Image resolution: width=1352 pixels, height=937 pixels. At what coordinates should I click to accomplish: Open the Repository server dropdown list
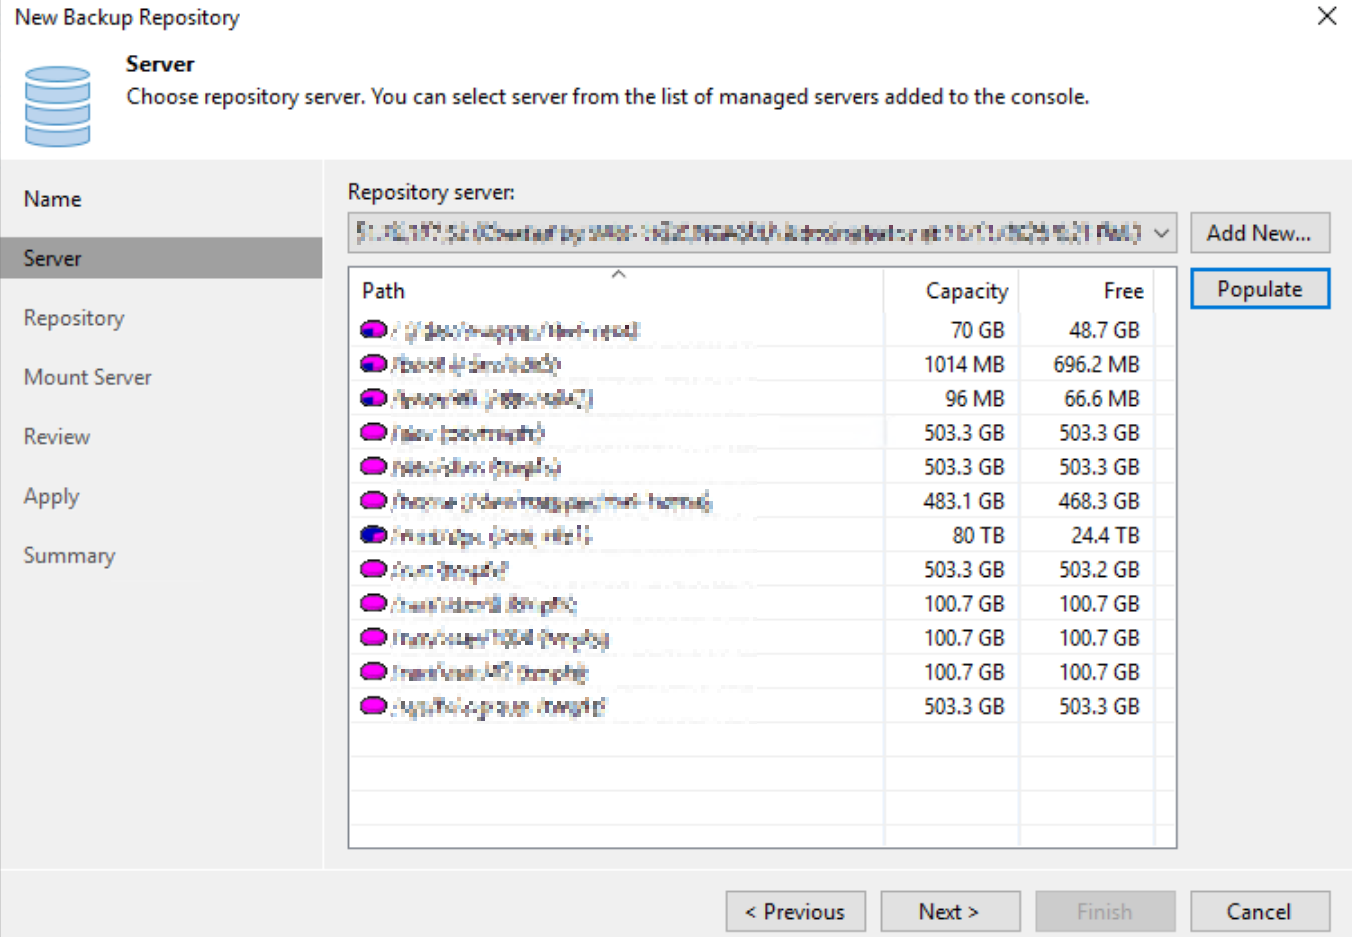1161,233
